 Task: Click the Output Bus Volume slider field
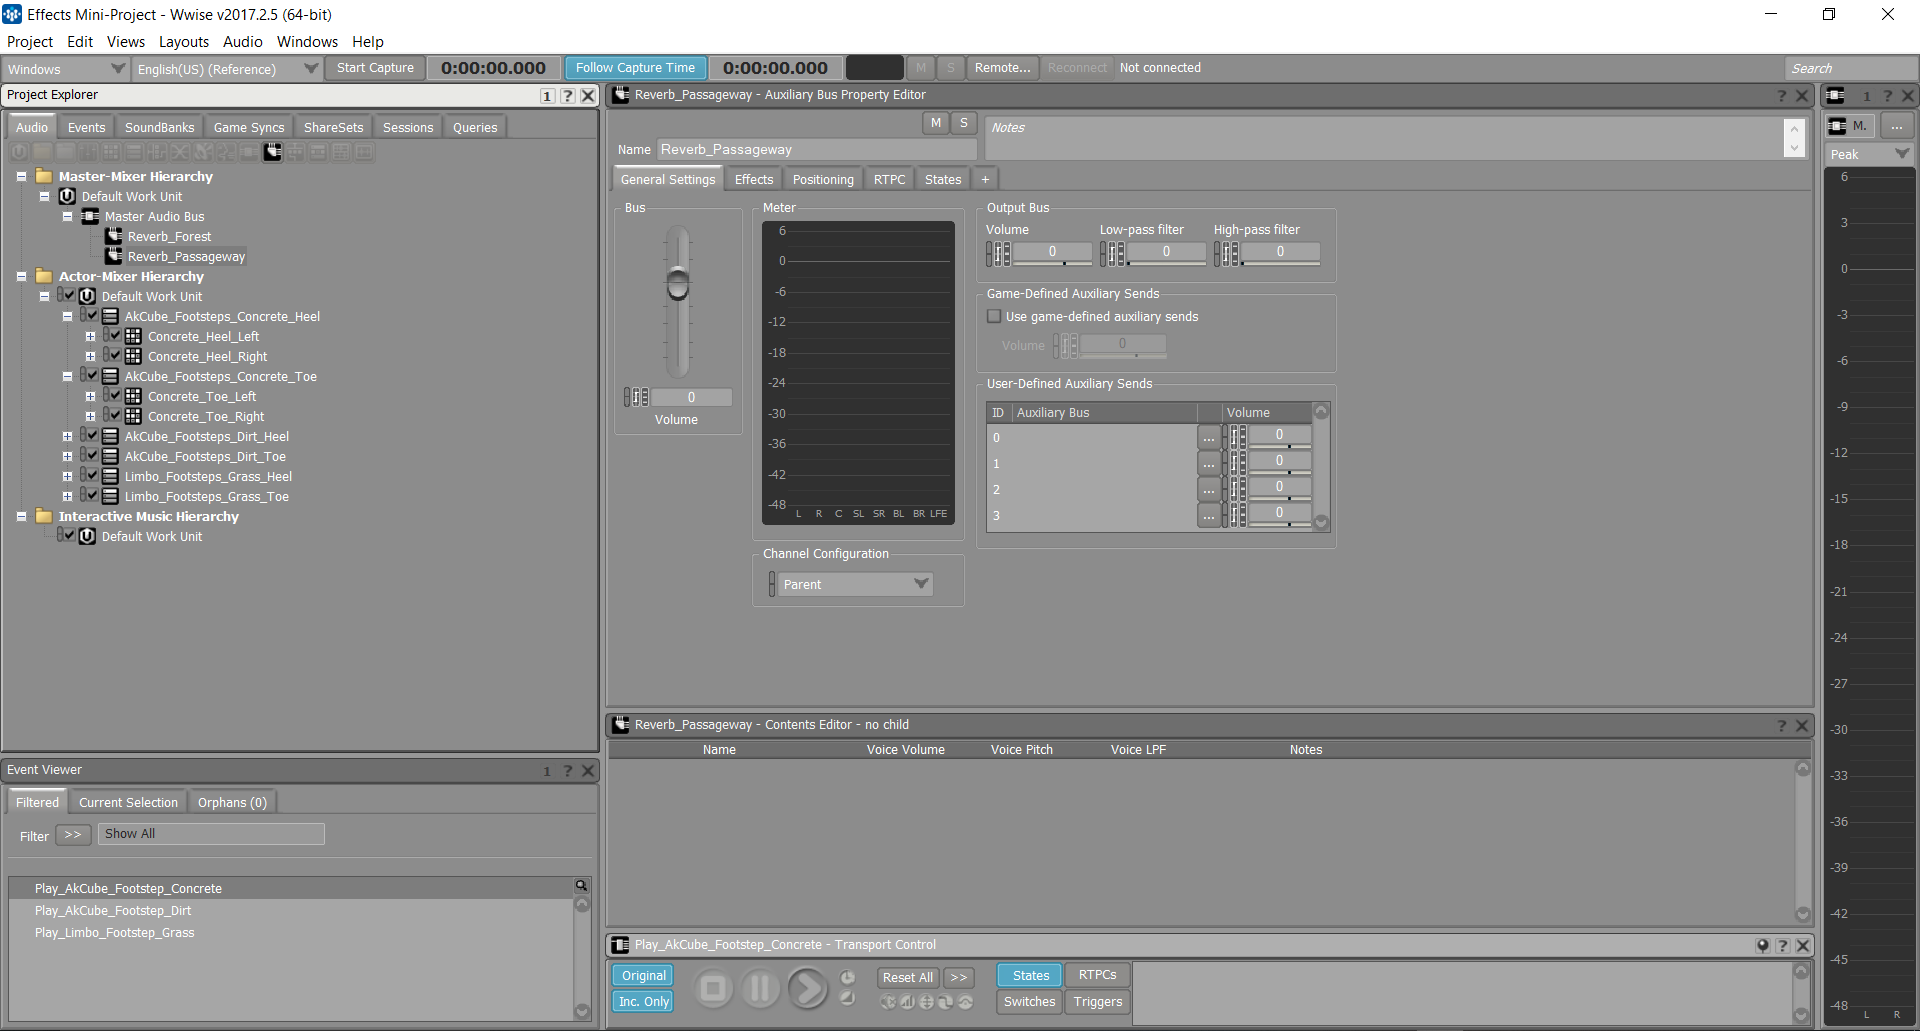(x=1053, y=252)
